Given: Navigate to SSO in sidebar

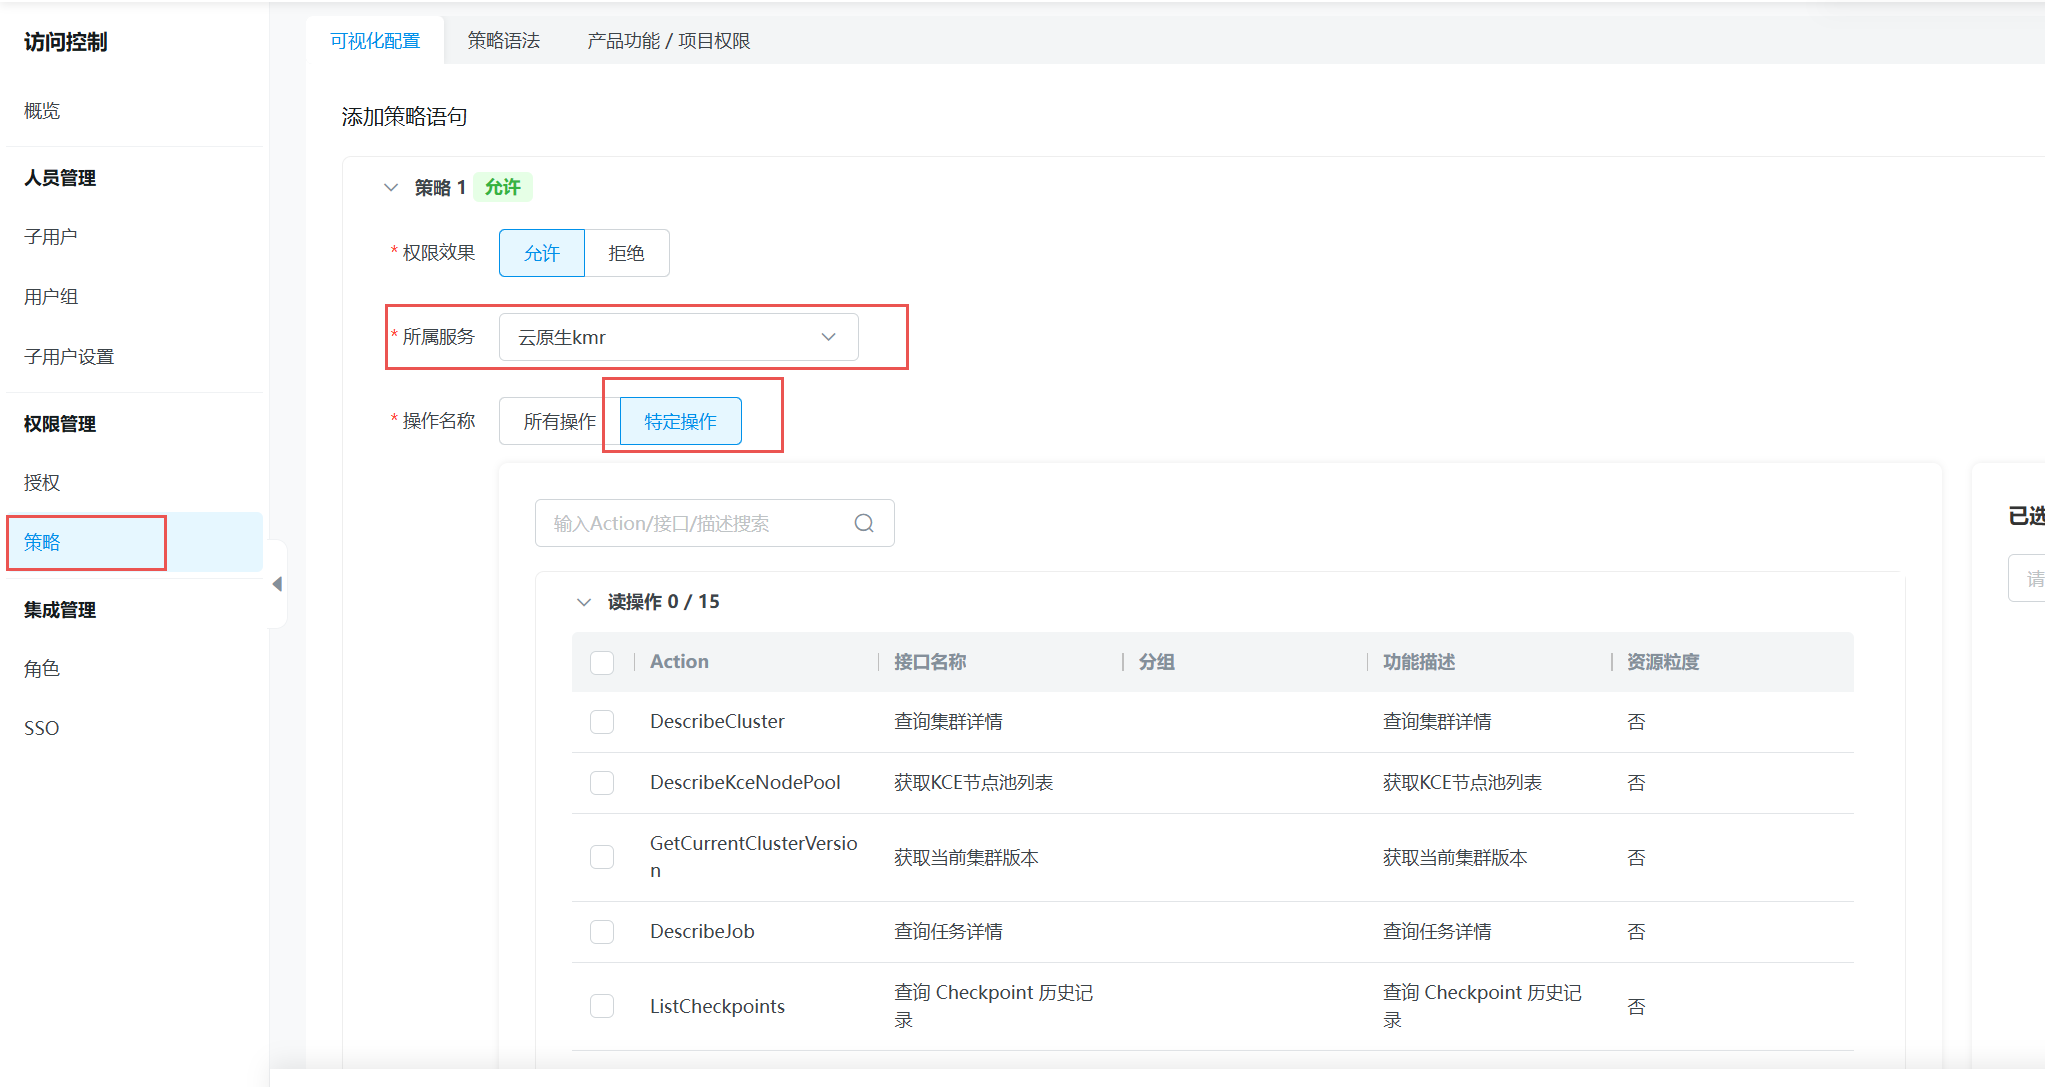Looking at the screenshot, I should 42,728.
